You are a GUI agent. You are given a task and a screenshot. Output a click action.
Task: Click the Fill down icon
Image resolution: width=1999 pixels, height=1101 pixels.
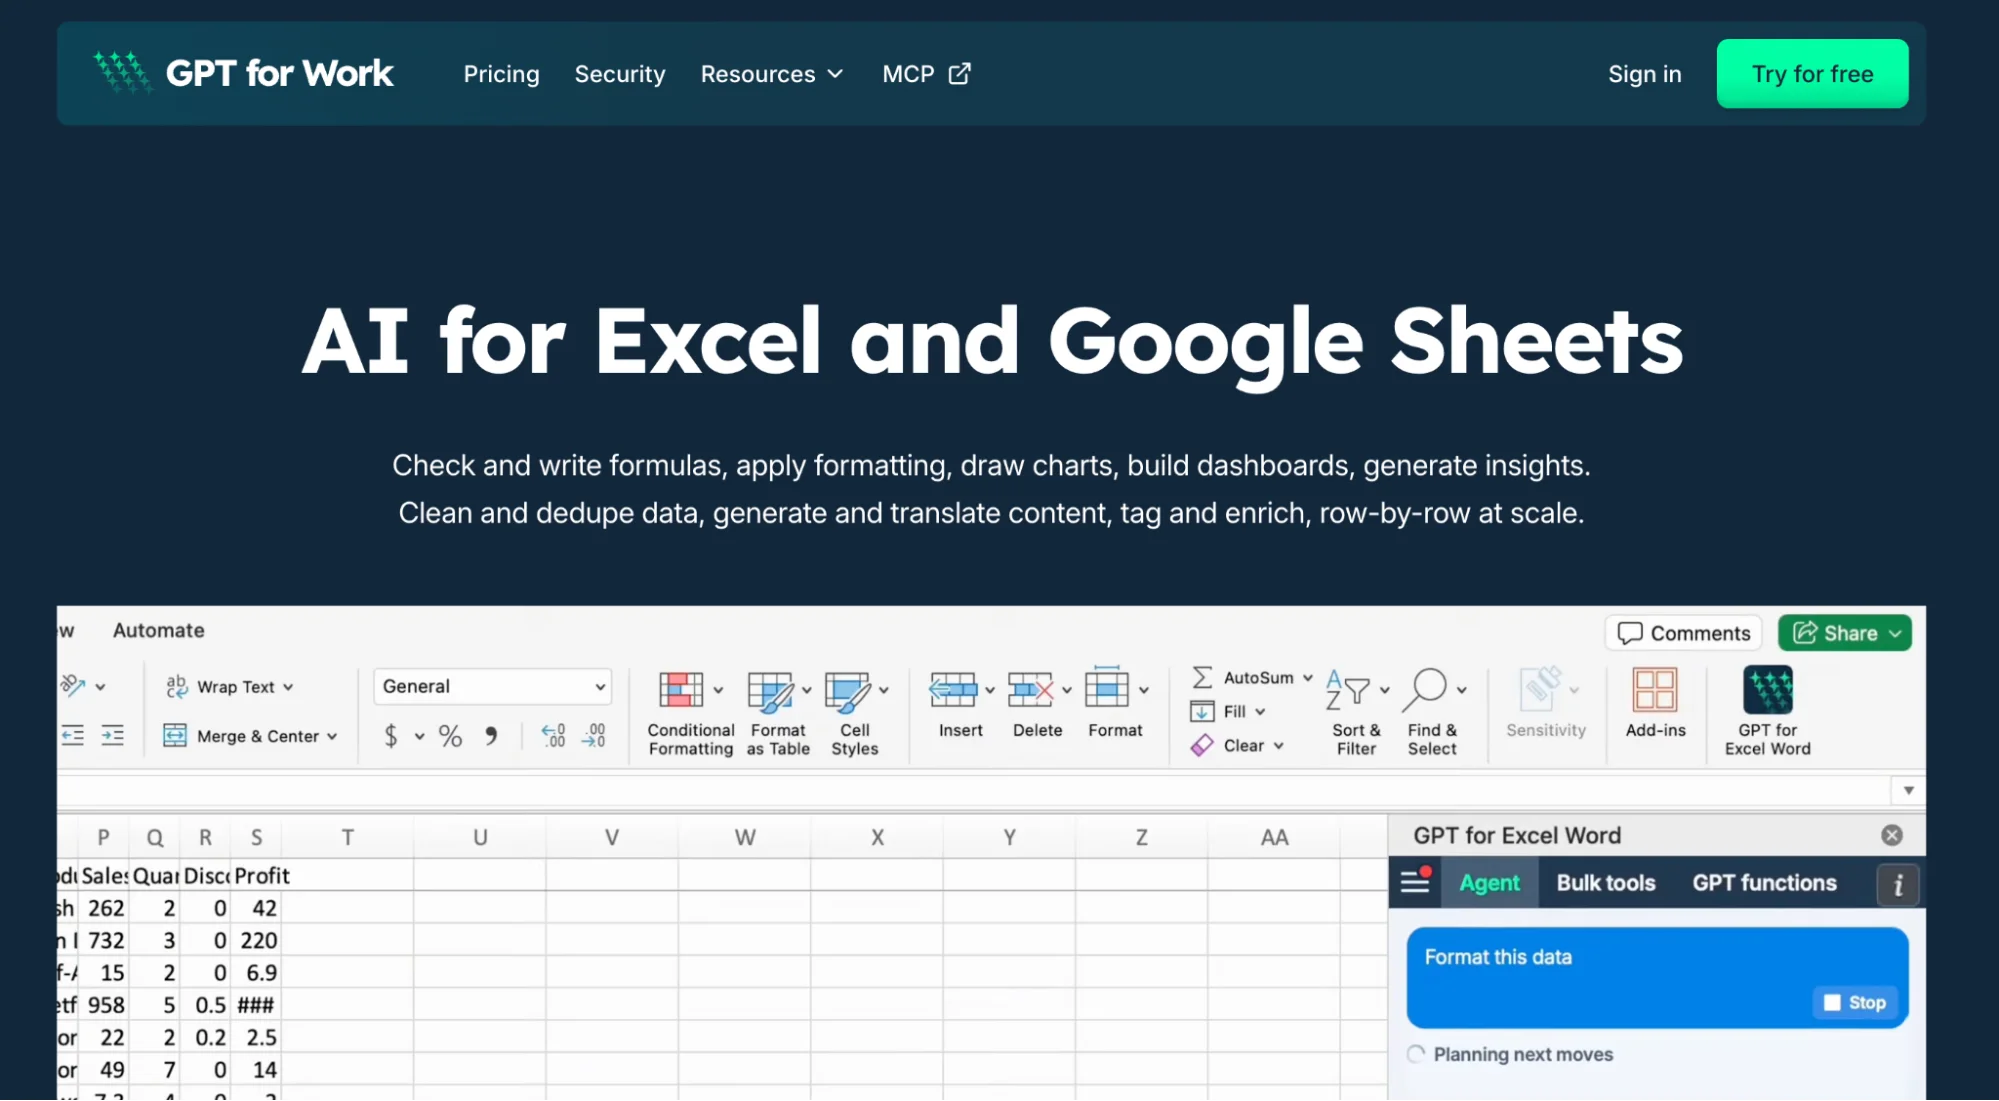click(x=1202, y=712)
